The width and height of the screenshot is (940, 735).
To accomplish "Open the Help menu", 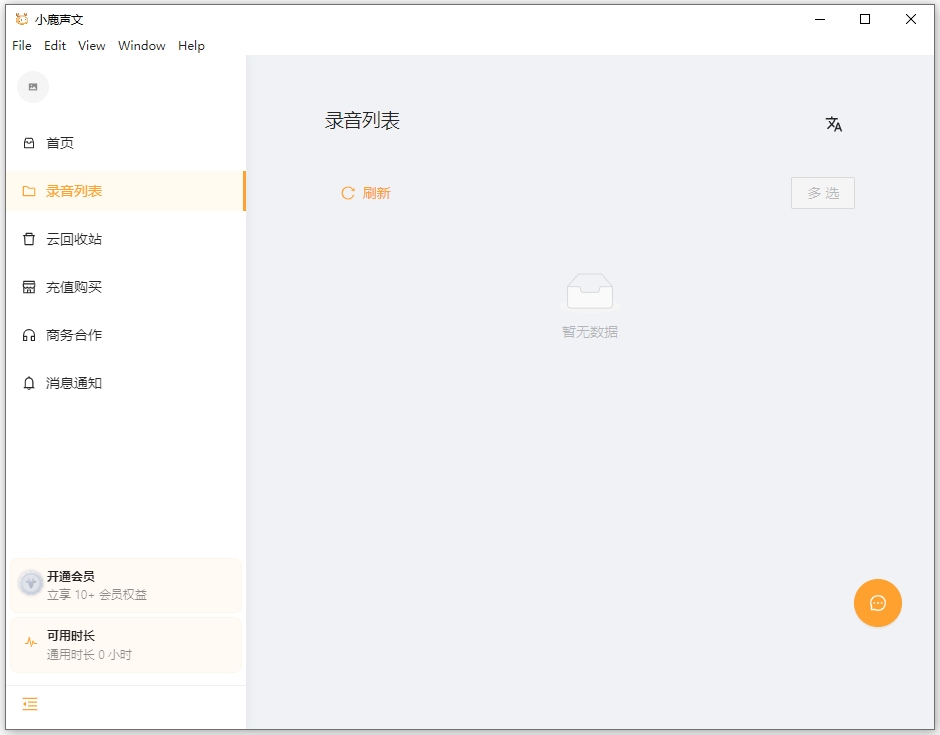I will [x=190, y=45].
